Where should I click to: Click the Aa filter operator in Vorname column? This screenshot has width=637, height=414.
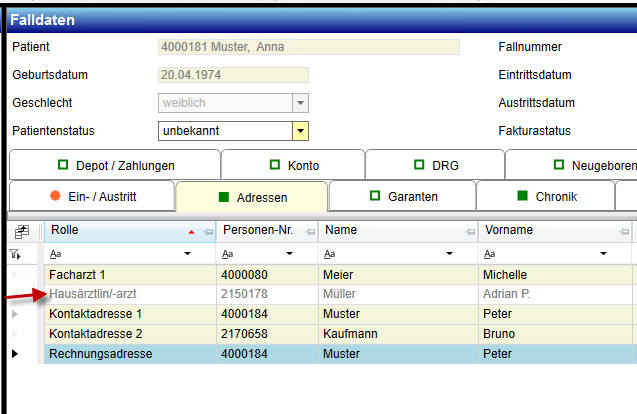point(490,254)
